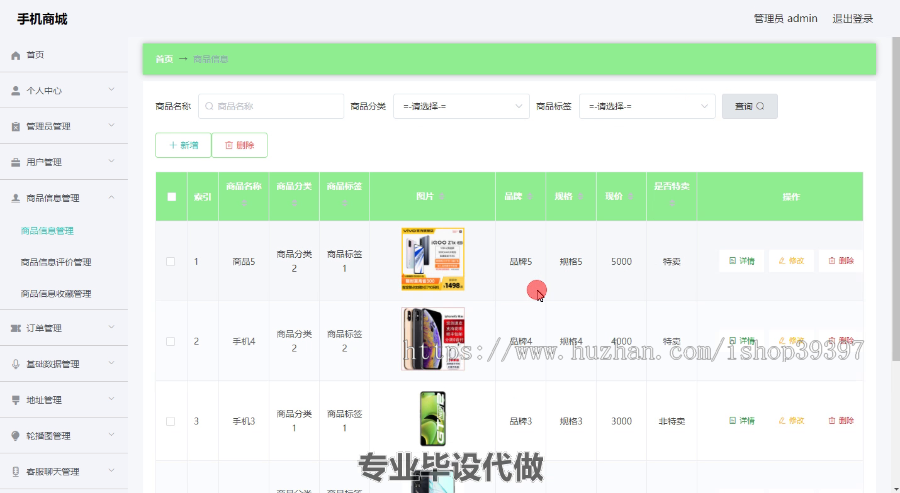Click 修改 for row 手机3
Image resolution: width=900 pixels, height=493 pixels.
click(x=791, y=421)
